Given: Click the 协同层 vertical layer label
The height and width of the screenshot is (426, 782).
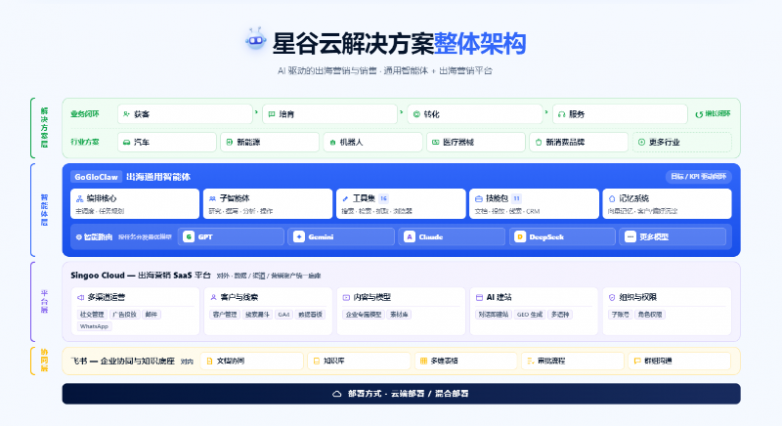Looking at the screenshot, I should pos(44,361).
